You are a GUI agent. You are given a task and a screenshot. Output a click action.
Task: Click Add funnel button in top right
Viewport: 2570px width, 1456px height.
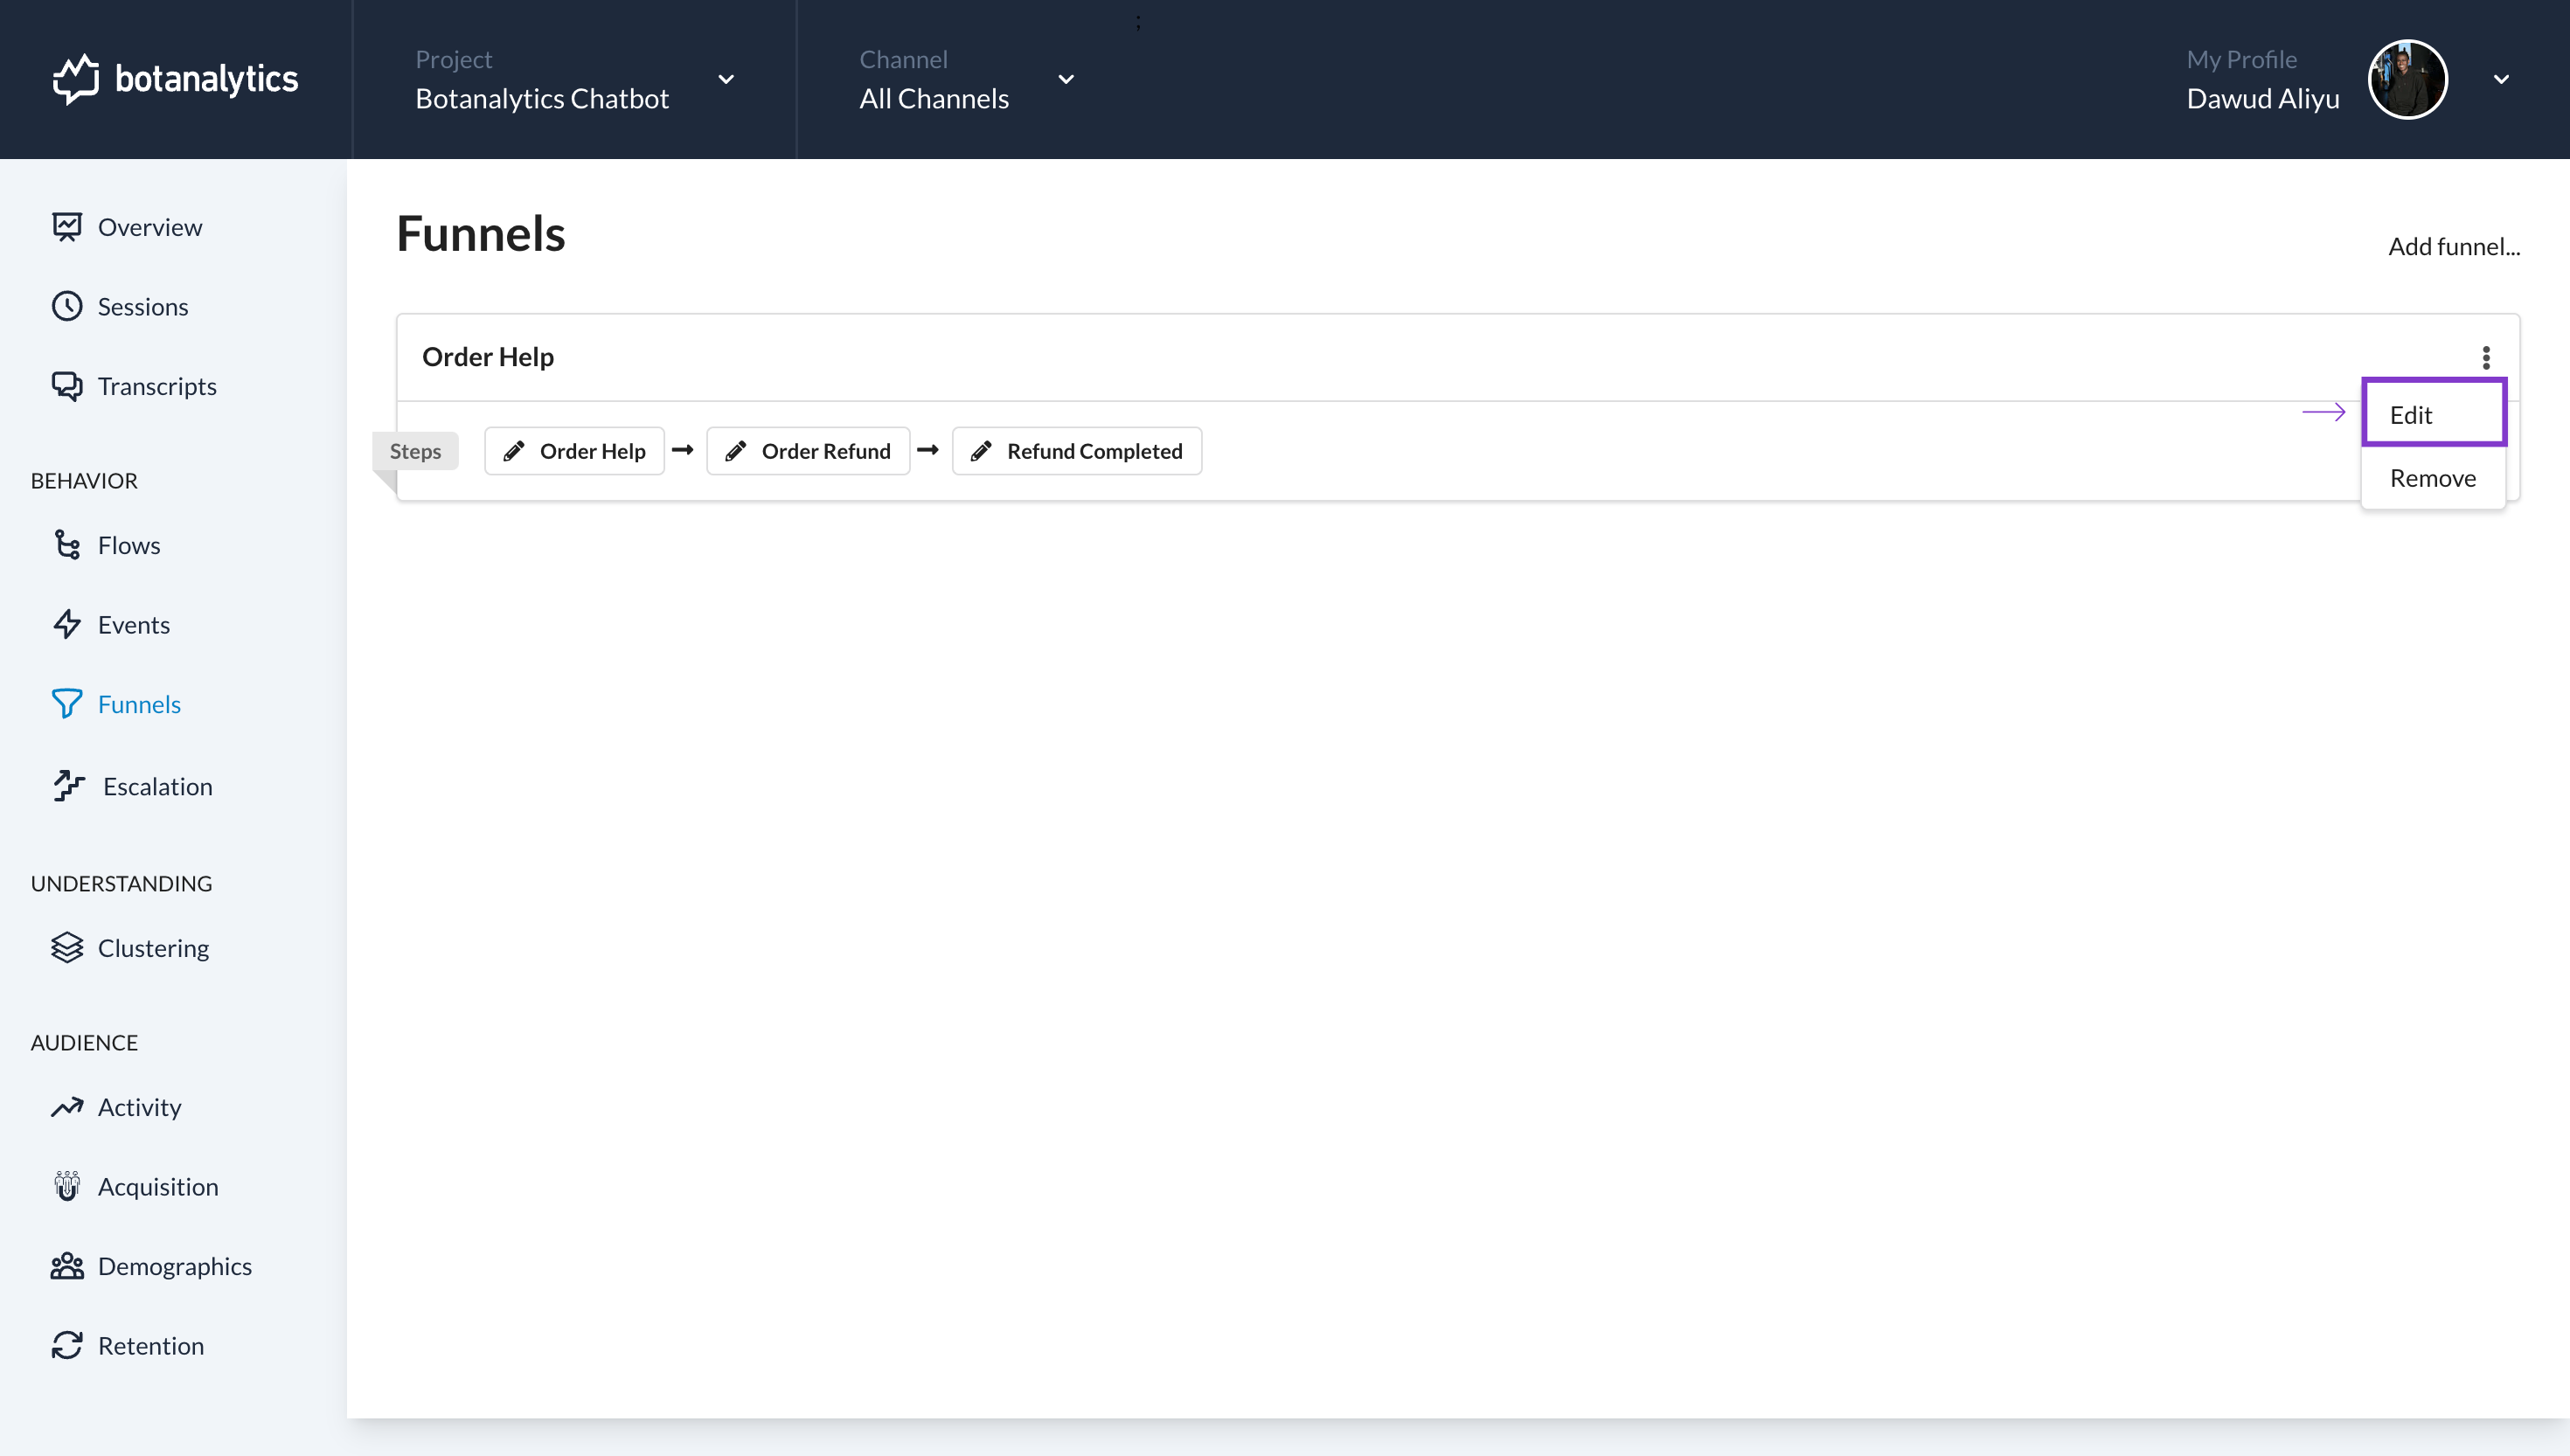tap(2454, 244)
